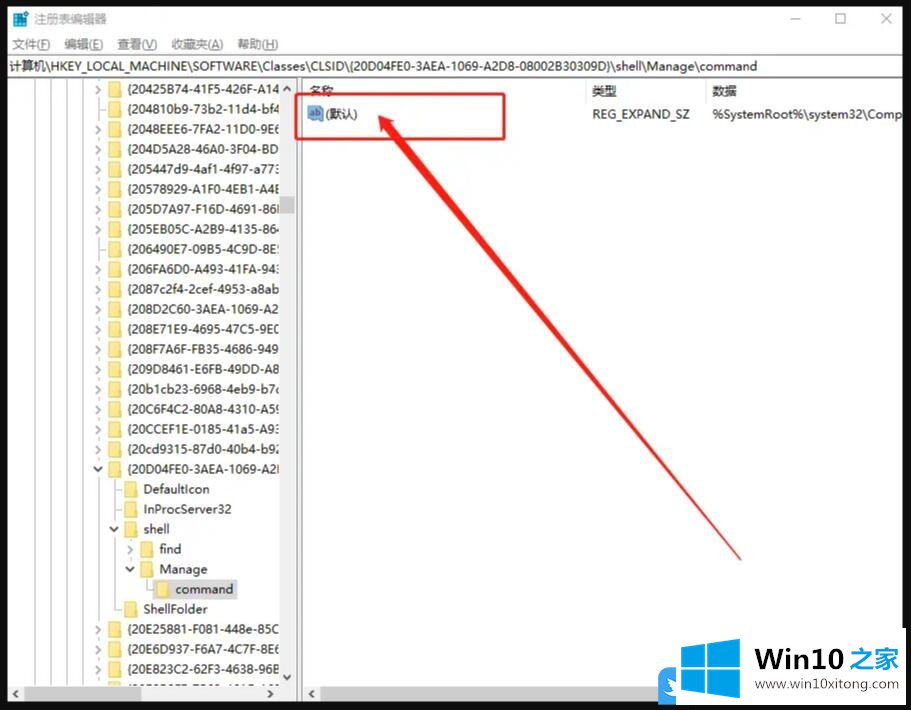The width and height of the screenshot is (911, 710).
Task: Select the command folder icon in tree
Action: coord(162,589)
